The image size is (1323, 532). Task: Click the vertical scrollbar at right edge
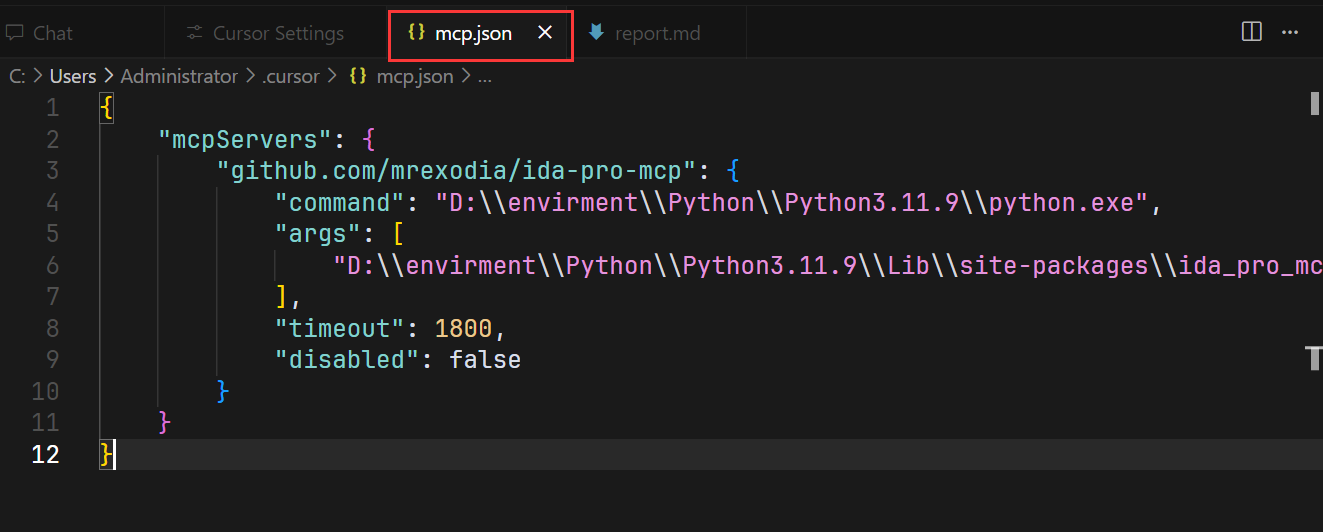click(x=1315, y=104)
